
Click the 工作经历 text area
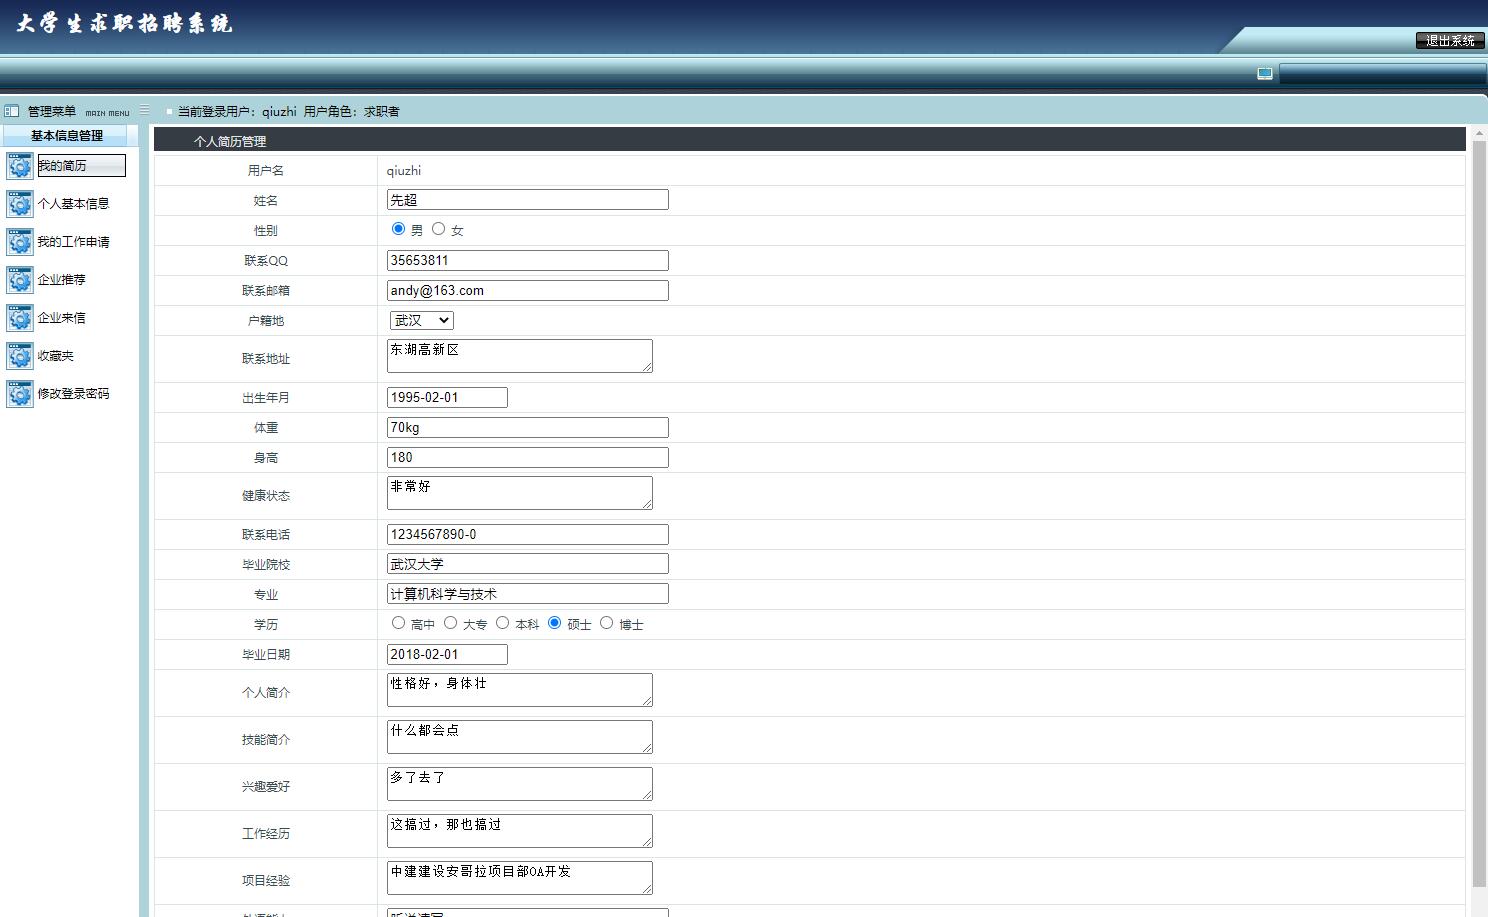click(x=520, y=831)
